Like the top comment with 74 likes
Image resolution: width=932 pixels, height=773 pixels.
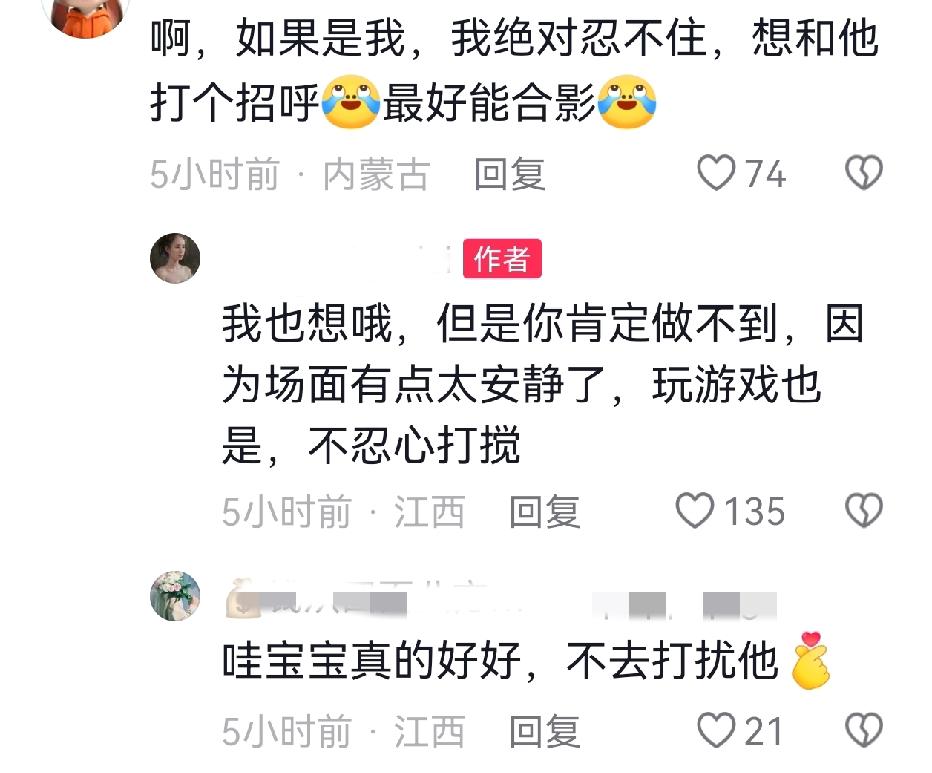716,173
